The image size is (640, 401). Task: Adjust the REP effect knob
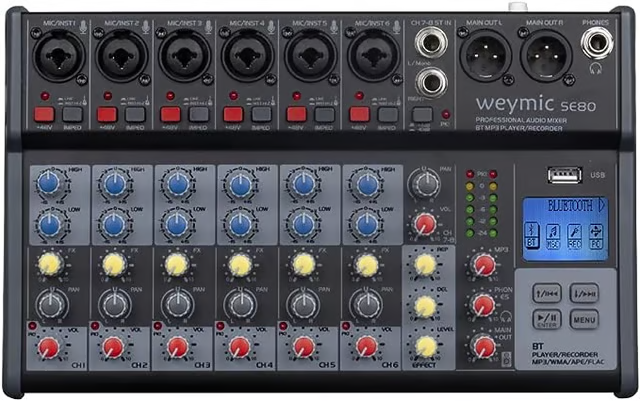pyautogui.click(x=425, y=264)
